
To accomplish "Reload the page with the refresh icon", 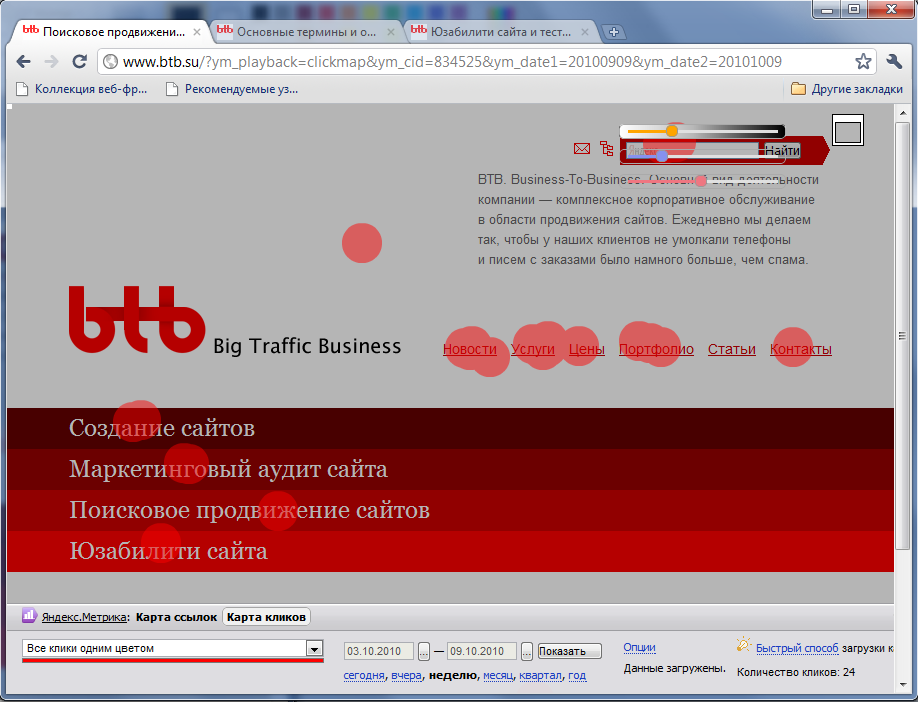I will click(80, 61).
